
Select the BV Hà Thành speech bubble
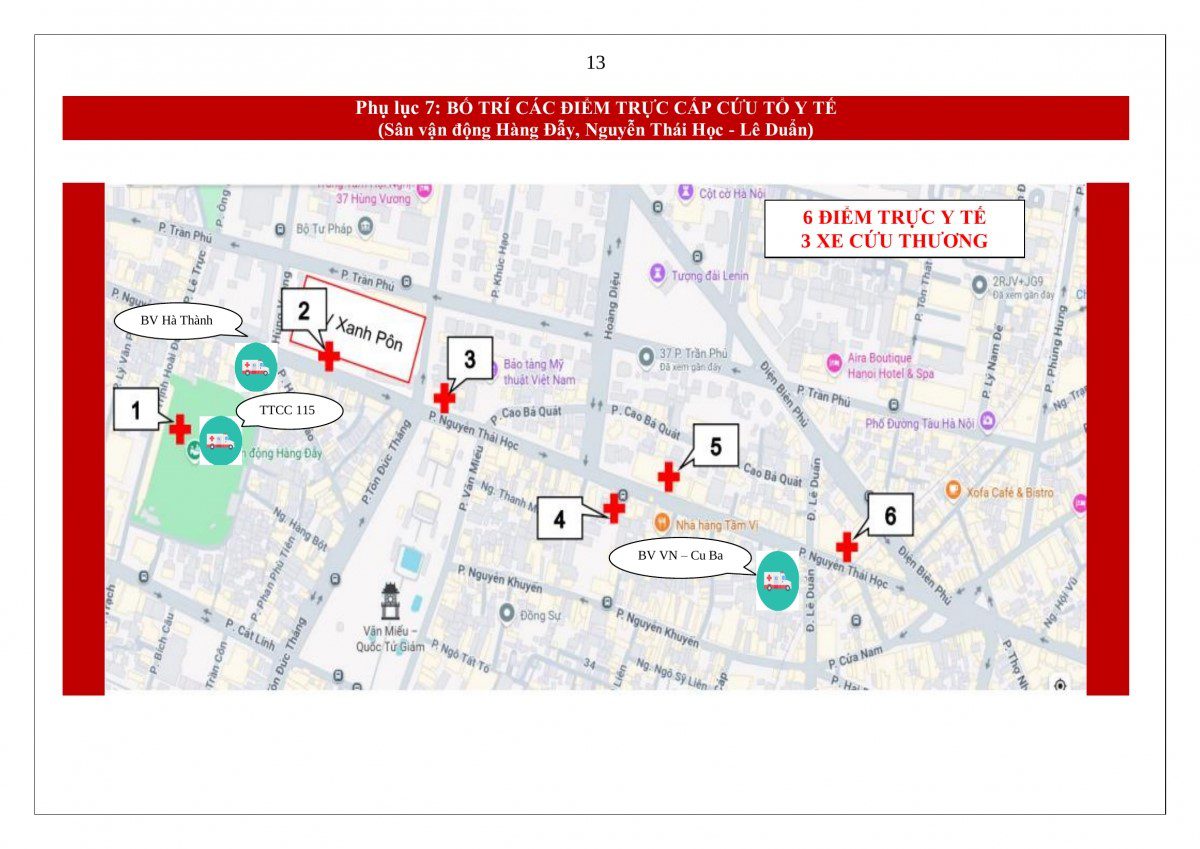coord(178,321)
